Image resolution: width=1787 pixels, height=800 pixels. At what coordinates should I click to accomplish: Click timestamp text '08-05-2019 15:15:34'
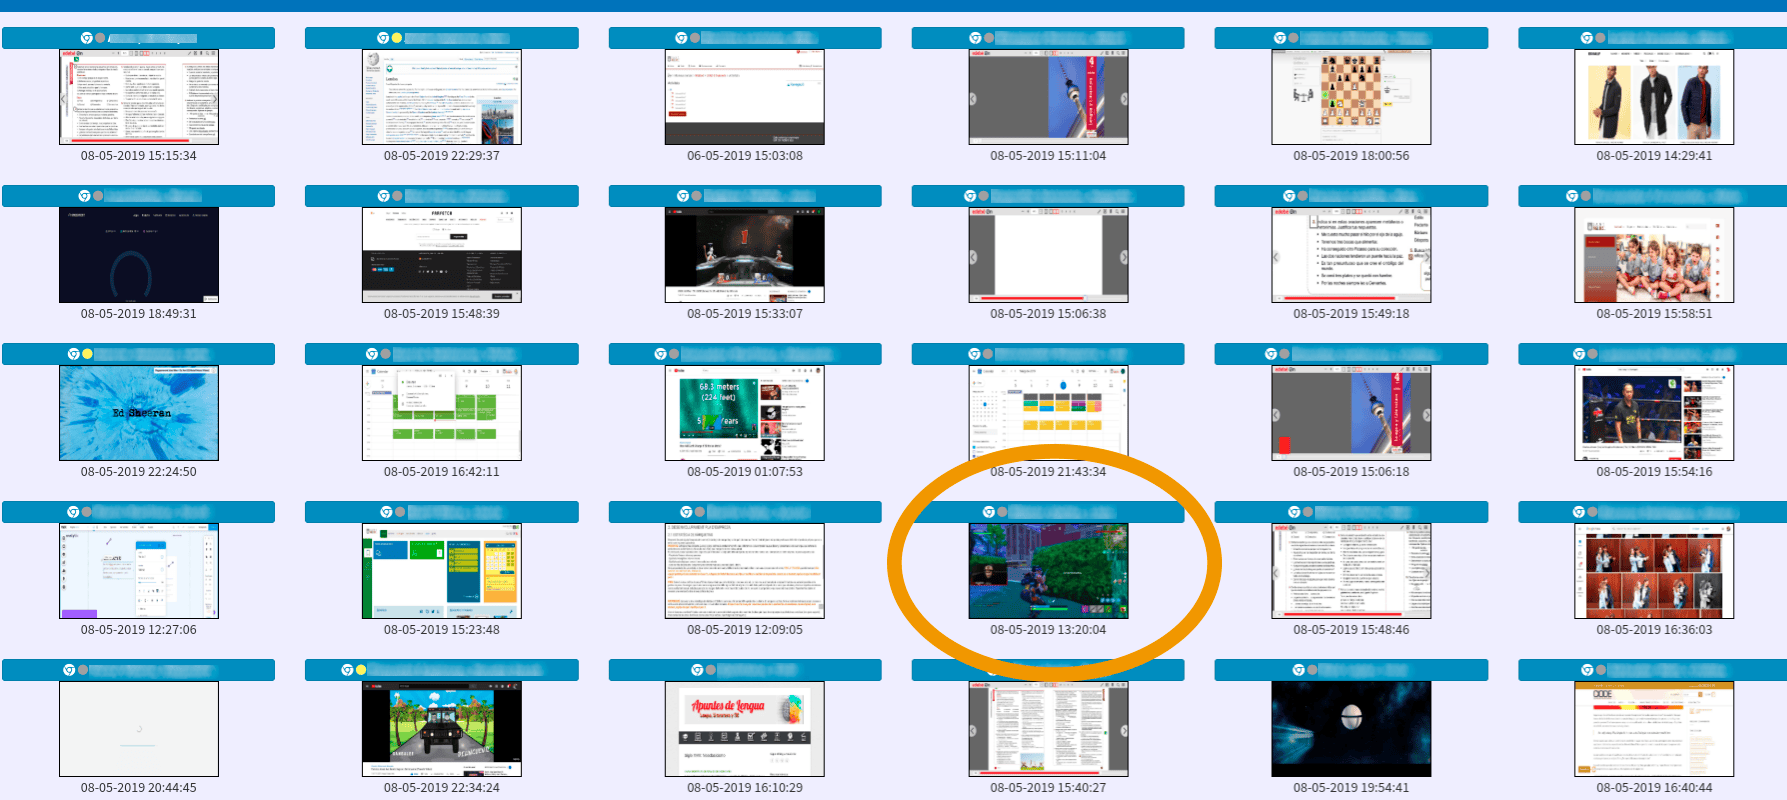(139, 156)
